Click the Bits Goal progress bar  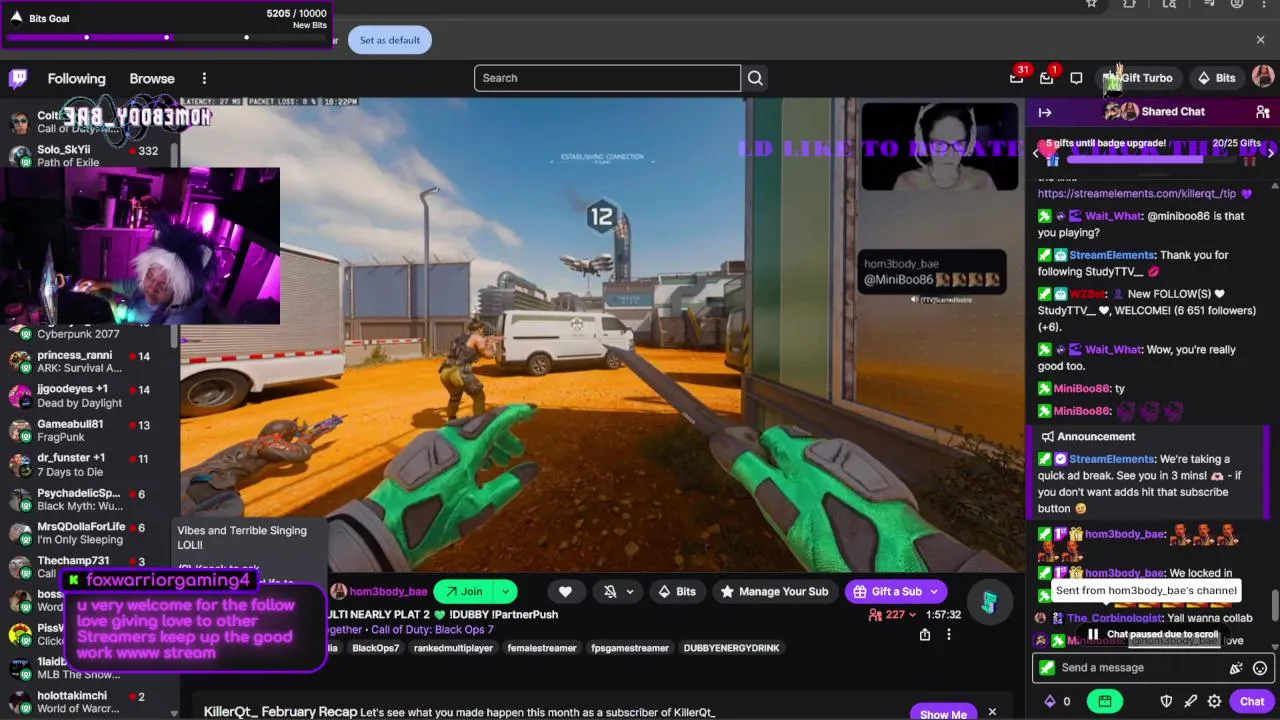point(166,38)
